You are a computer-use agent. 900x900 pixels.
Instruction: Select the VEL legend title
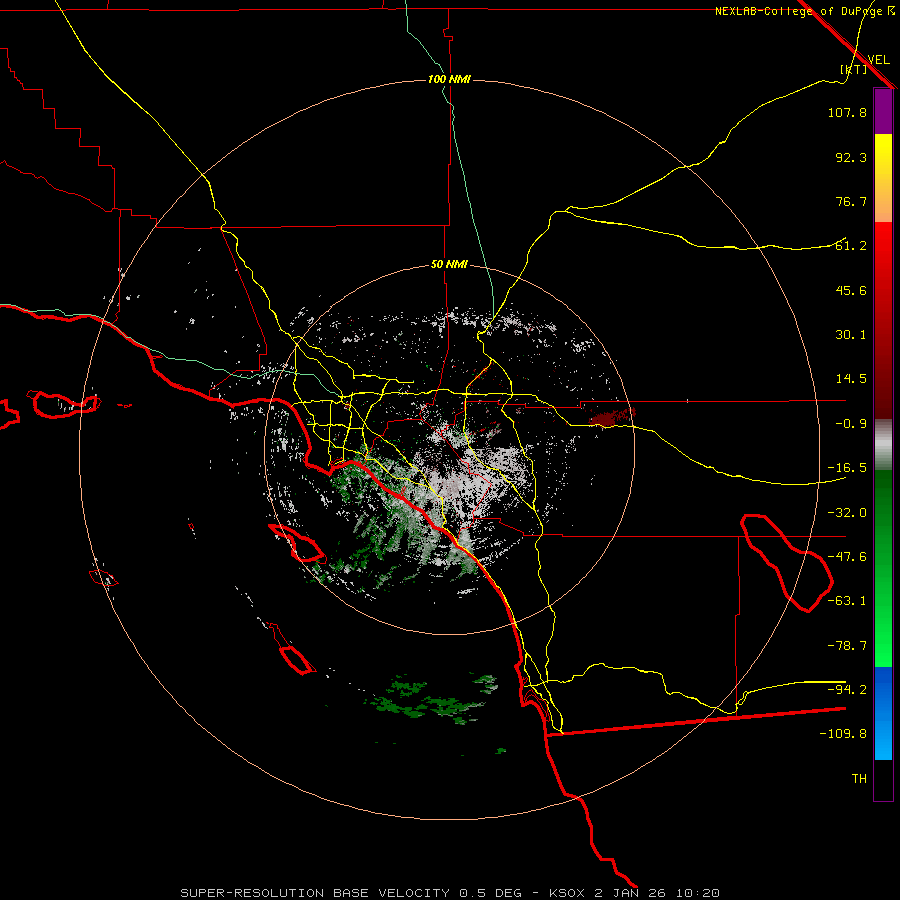click(878, 60)
